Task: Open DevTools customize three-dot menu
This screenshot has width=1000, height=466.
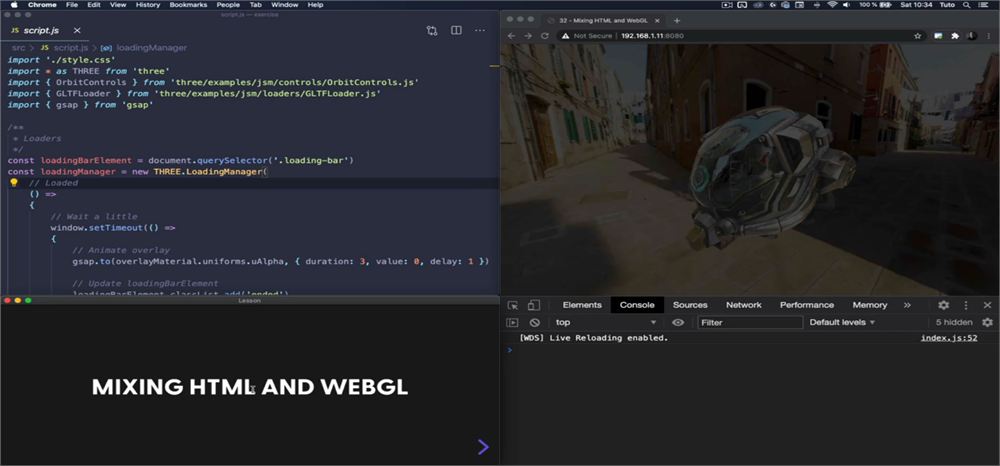Action: [x=966, y=305]
